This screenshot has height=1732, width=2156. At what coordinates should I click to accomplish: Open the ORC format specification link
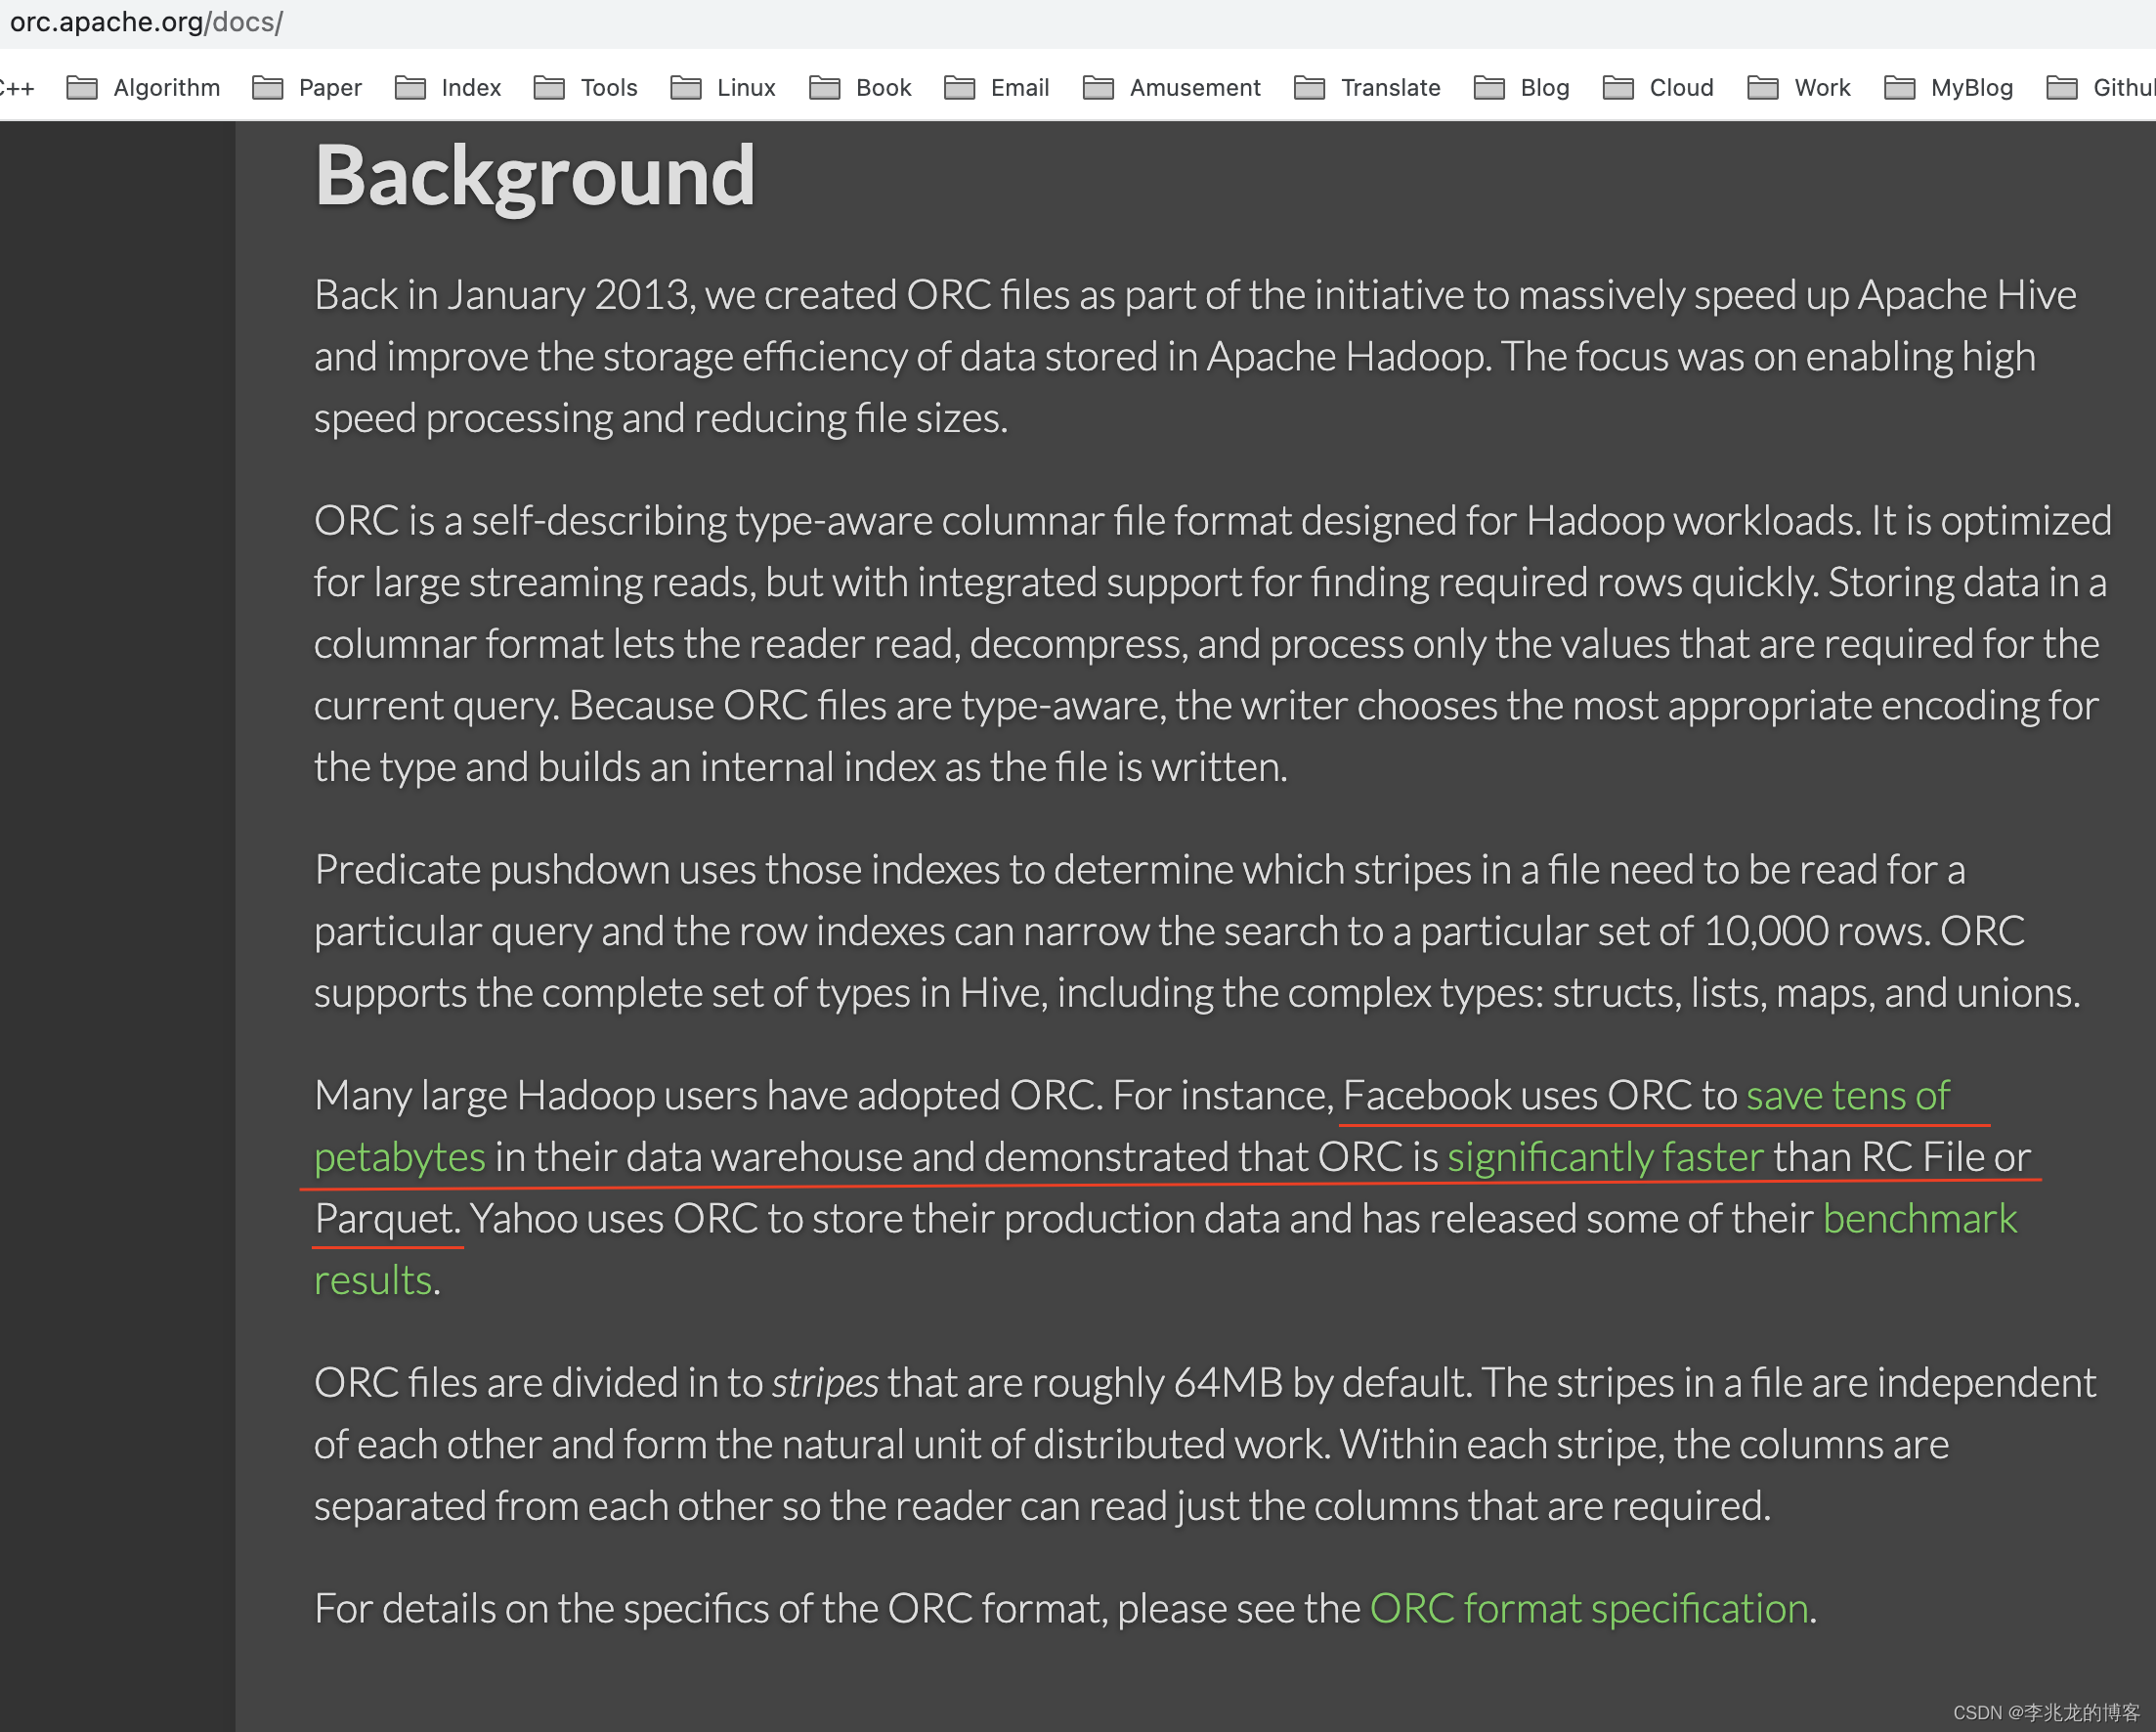click(1588, 1609)
